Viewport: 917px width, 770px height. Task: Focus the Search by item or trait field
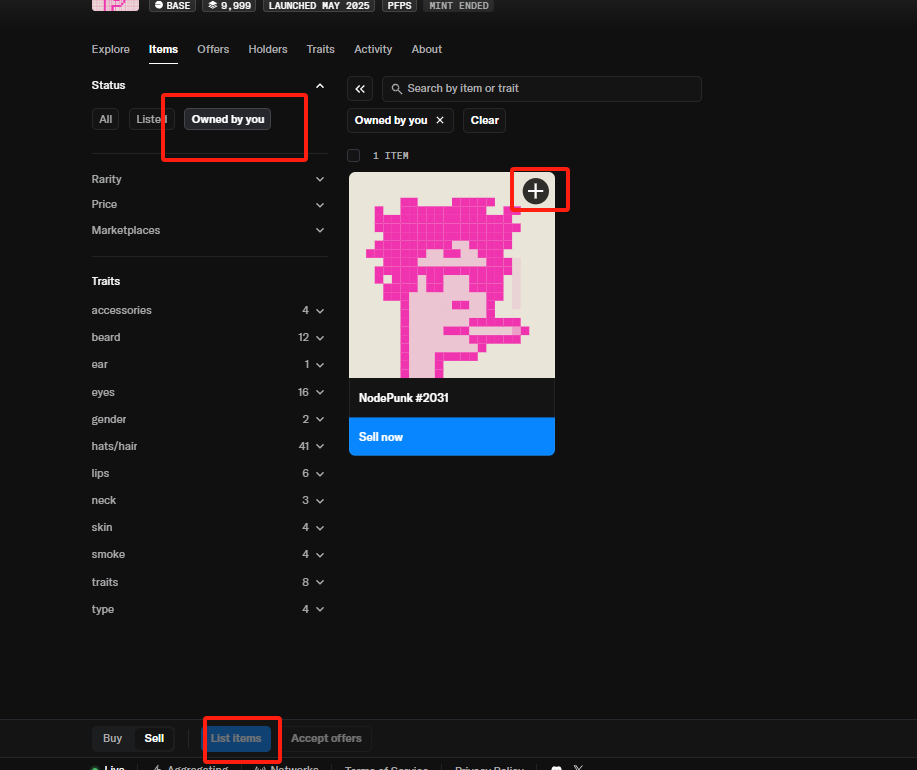542,89
